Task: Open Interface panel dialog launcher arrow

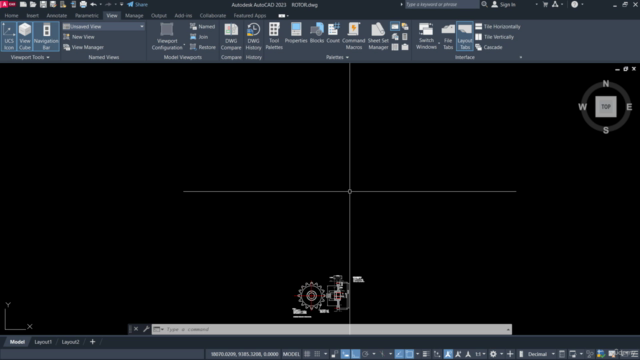Action: click(521, 58)
